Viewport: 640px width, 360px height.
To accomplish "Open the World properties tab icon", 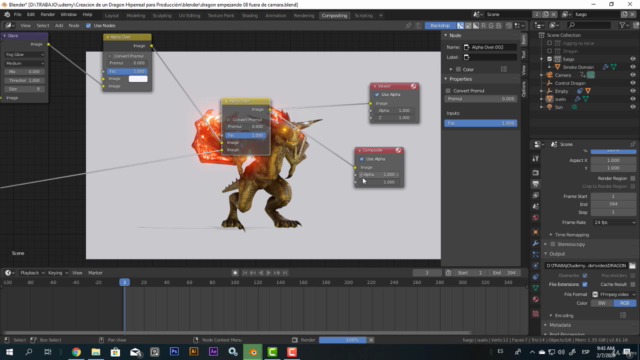I will point(536,218).
